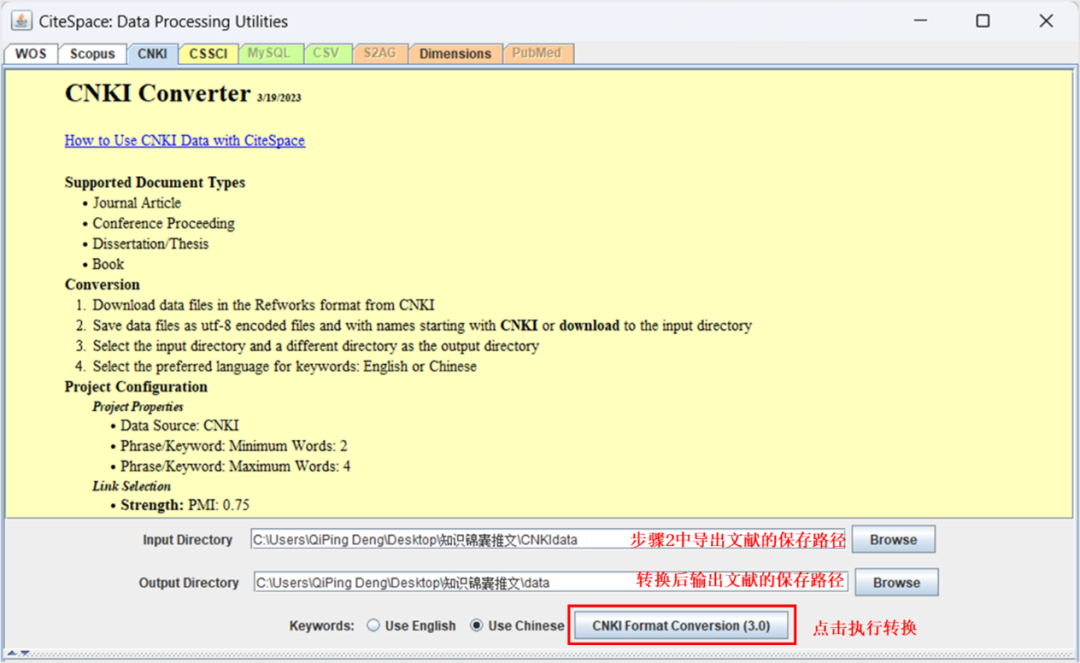The width and height of the screenshot is (1080, 663).
Task: Click the Keywords: label
Action: coord(322,626)
